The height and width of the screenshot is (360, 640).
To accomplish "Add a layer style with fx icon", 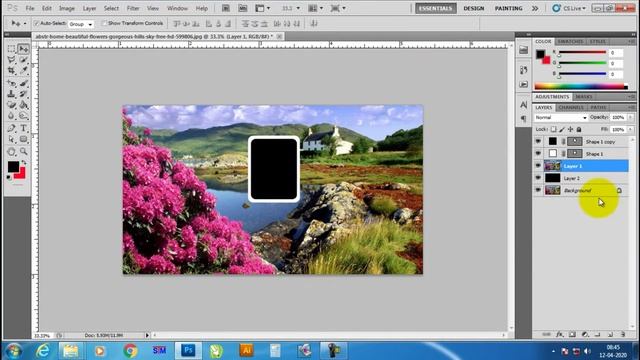I will tap(560, 334).
